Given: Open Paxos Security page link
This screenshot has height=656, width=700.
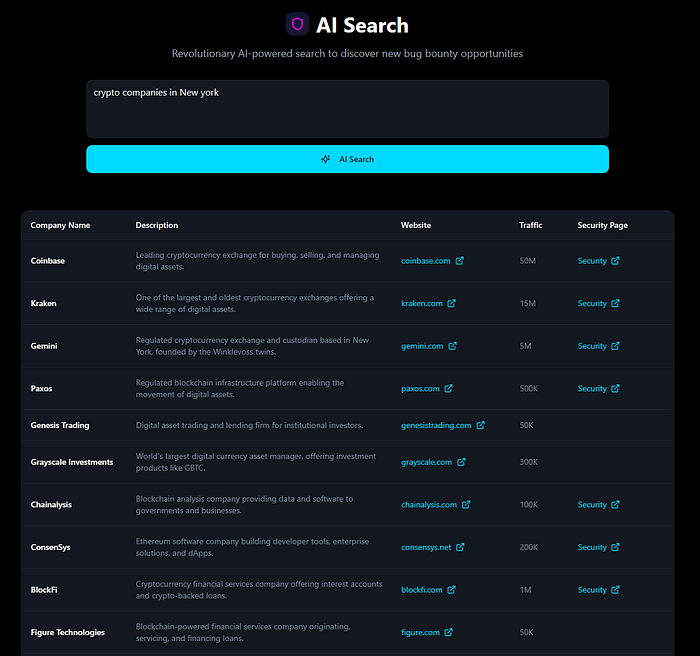Looking at the screenshot, I should [592, 389].
